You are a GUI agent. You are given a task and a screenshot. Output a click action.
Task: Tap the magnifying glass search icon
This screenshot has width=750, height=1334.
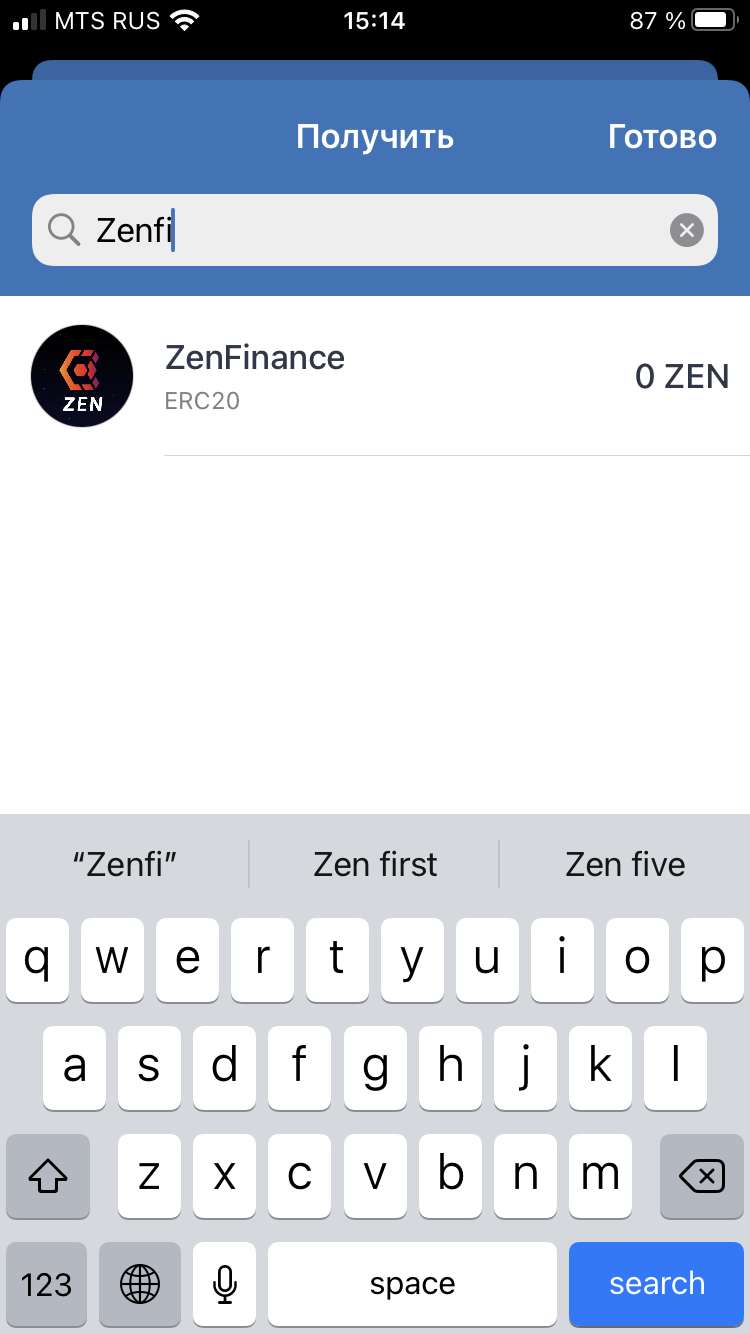coord(64,230)
